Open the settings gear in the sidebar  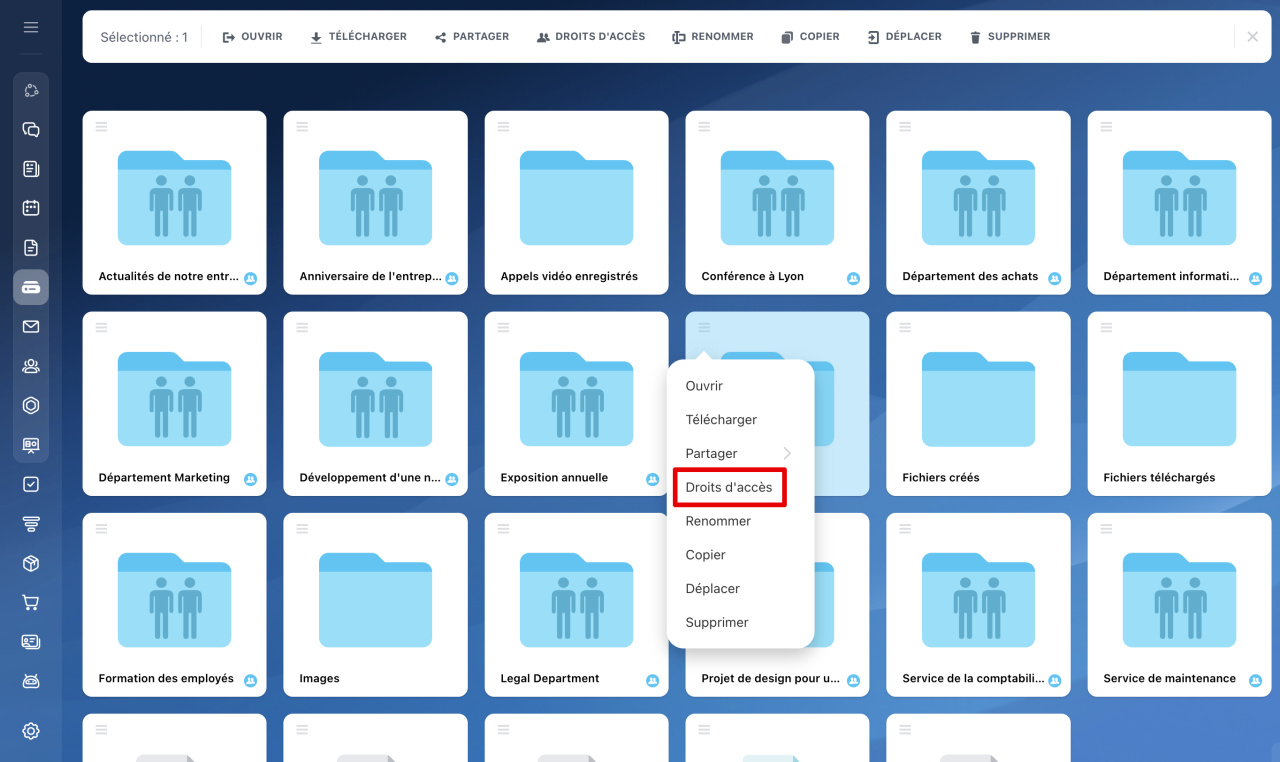pyautogui.click(x=31, y=731)
